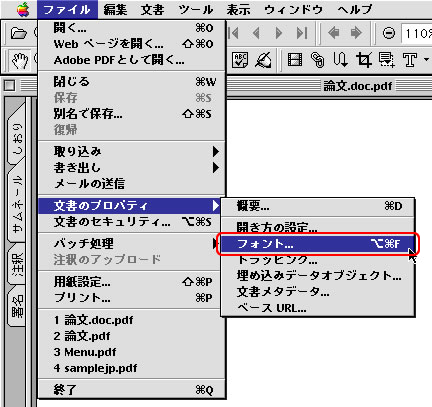
Task: Click the zoom percentage input field
Action: [417, 33]
